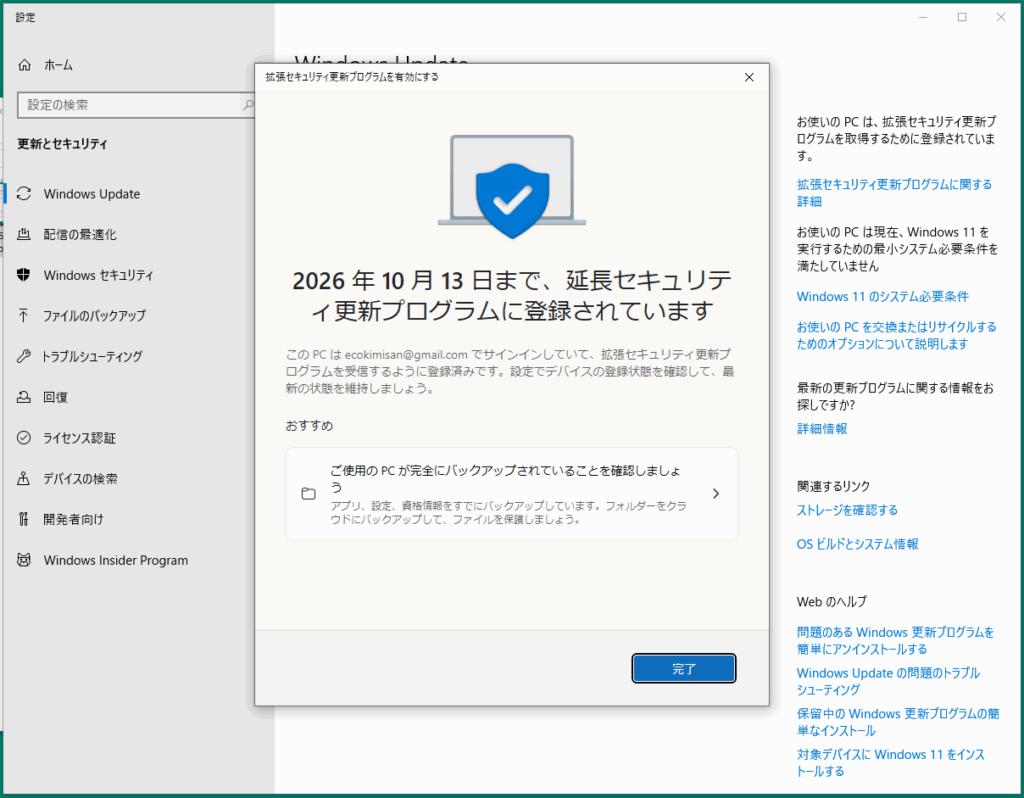The image size is (1024, 798).
Task: Open ストレージを確認する link
Action: [847, 510]
